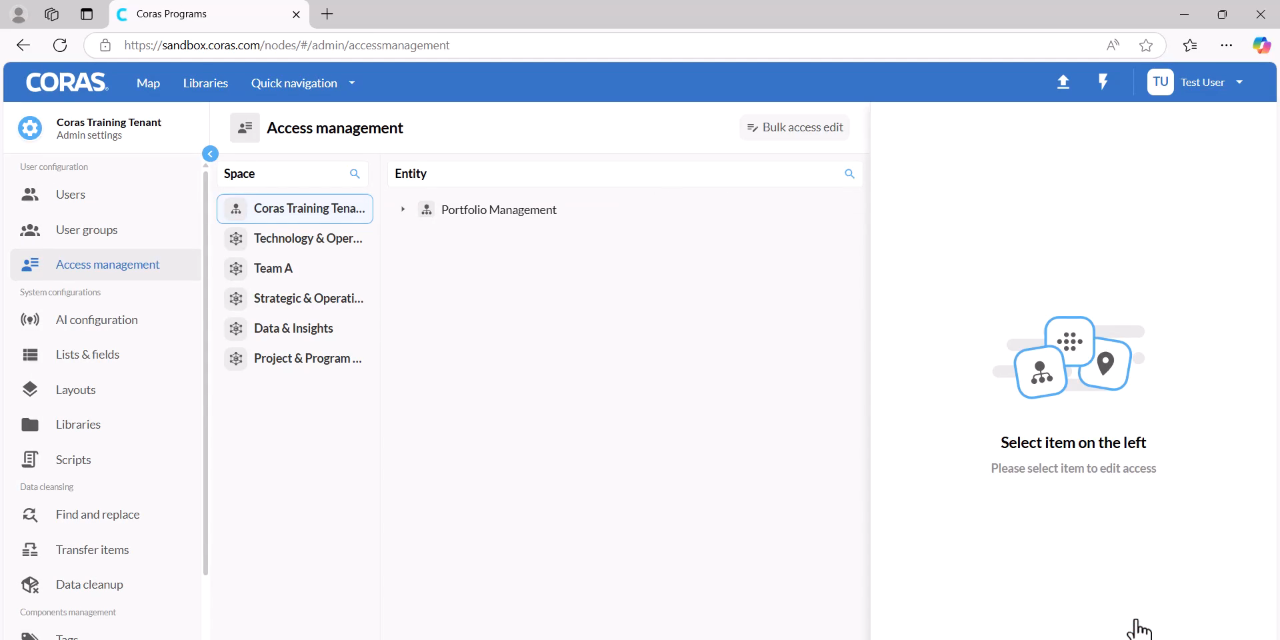Image resolution: width=1280 pixels, height=640 pixels.
Task: Click the Find and replace icon
Action: [30, 515]
